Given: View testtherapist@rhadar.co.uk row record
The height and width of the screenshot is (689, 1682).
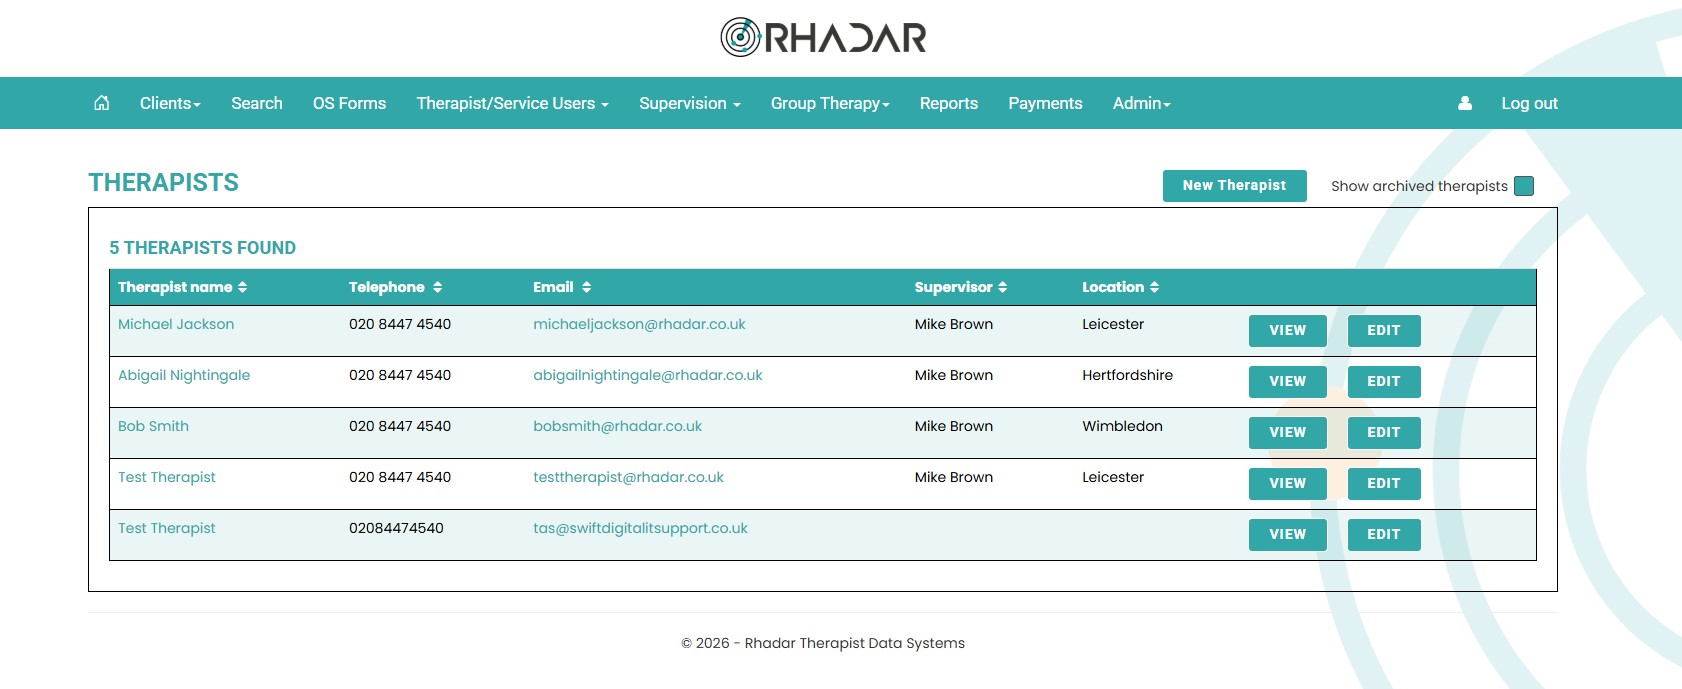Looking at the screenshot, I should (1287, 484).
